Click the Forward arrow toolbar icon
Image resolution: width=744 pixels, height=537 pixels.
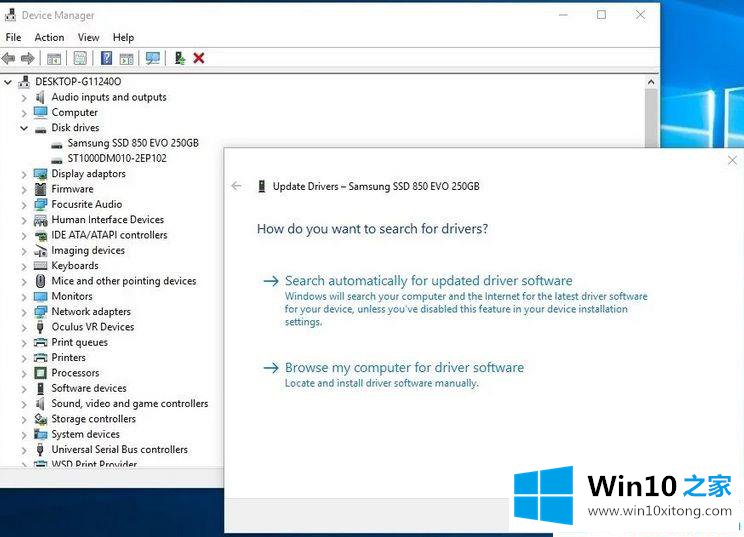pyautogui.click(x=28, y=58)
